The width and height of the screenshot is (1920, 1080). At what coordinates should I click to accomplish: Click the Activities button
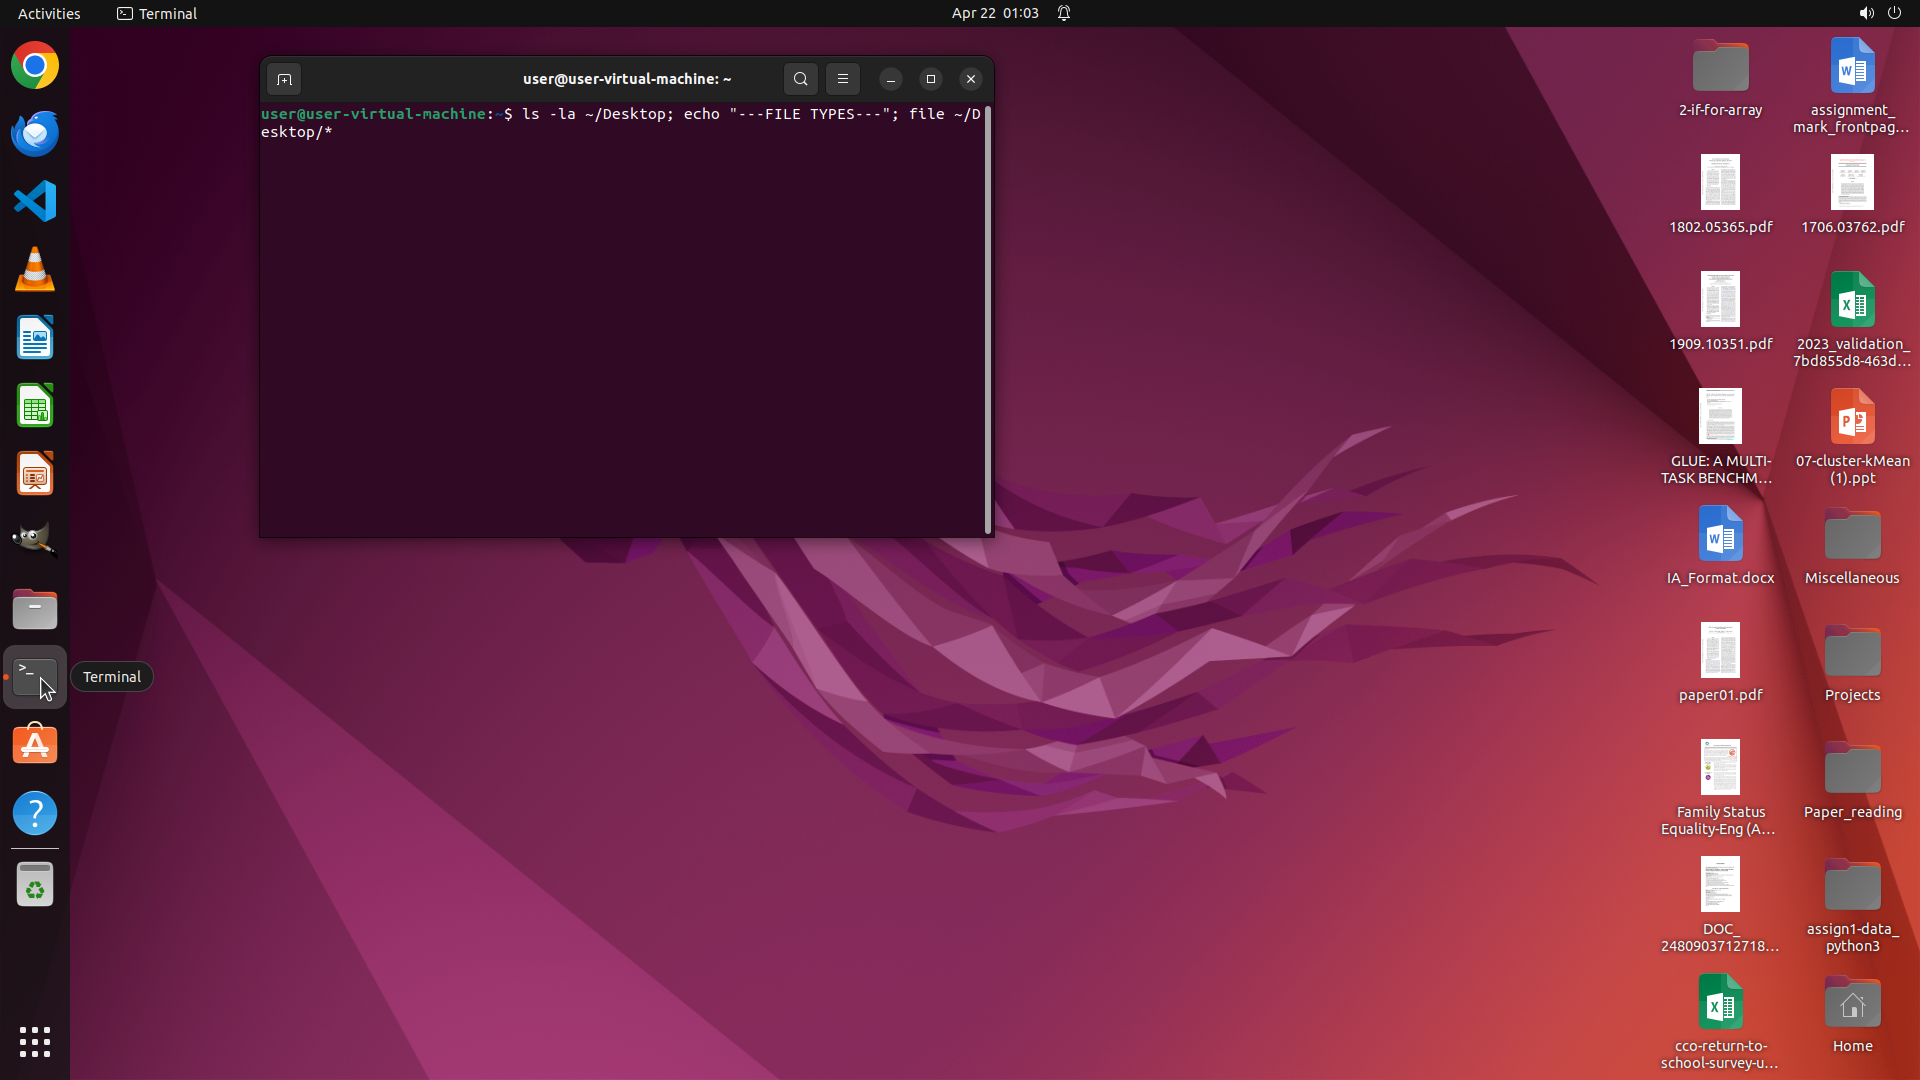point(49,13)
